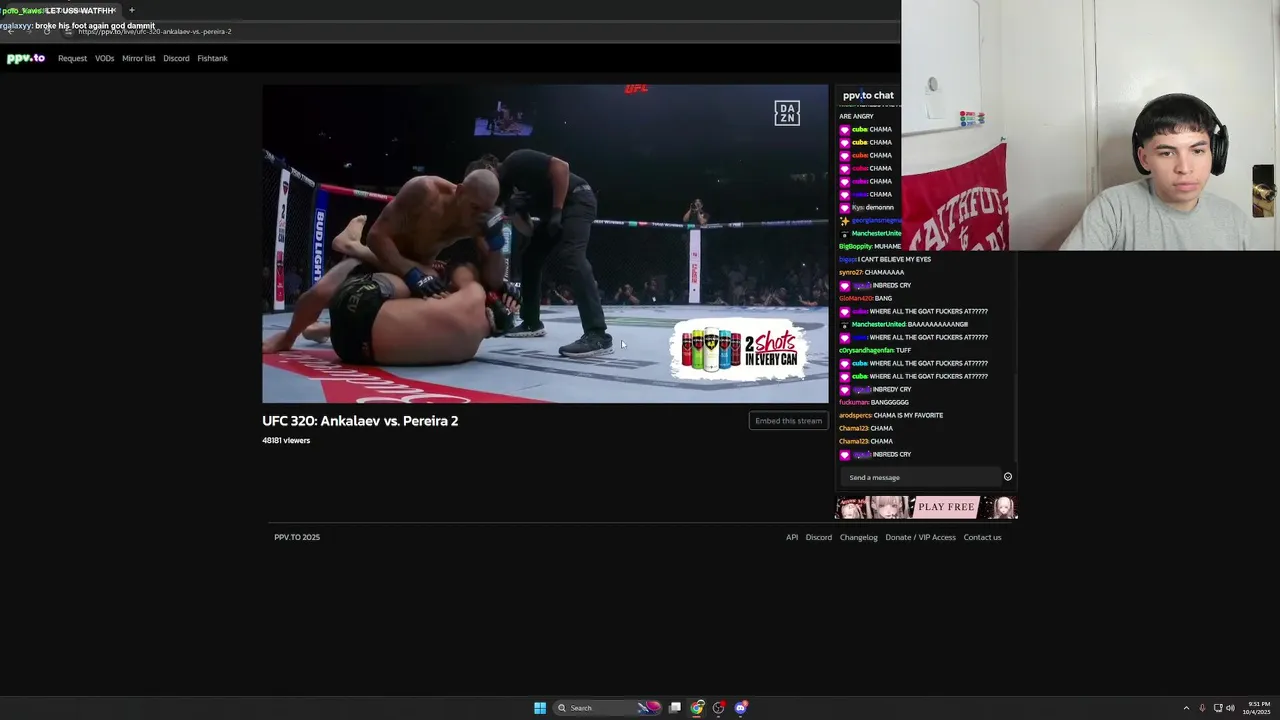
Task: Open emoji picker in chat box
Action: pos(1008,477)
